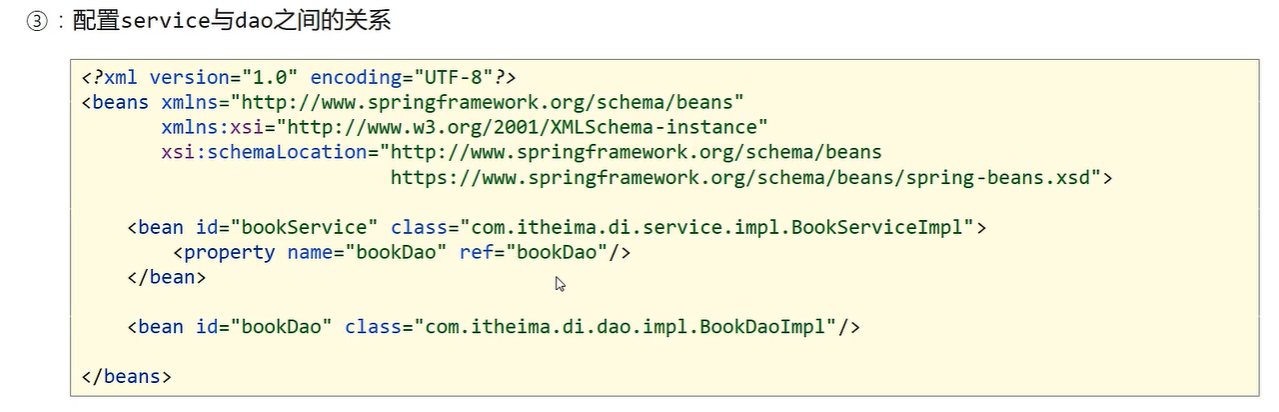Click the ref="bookDao" attribute value

pos(558,252)
